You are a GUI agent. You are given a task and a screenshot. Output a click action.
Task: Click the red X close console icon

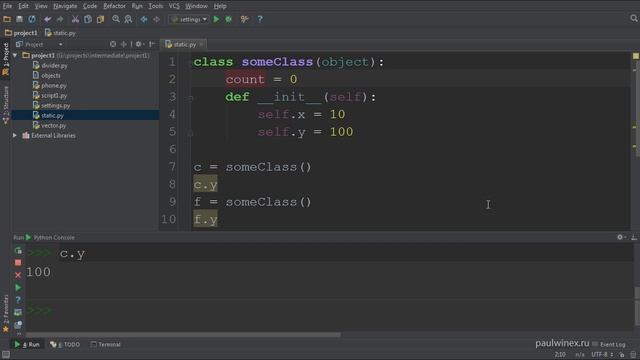[18, 275]
